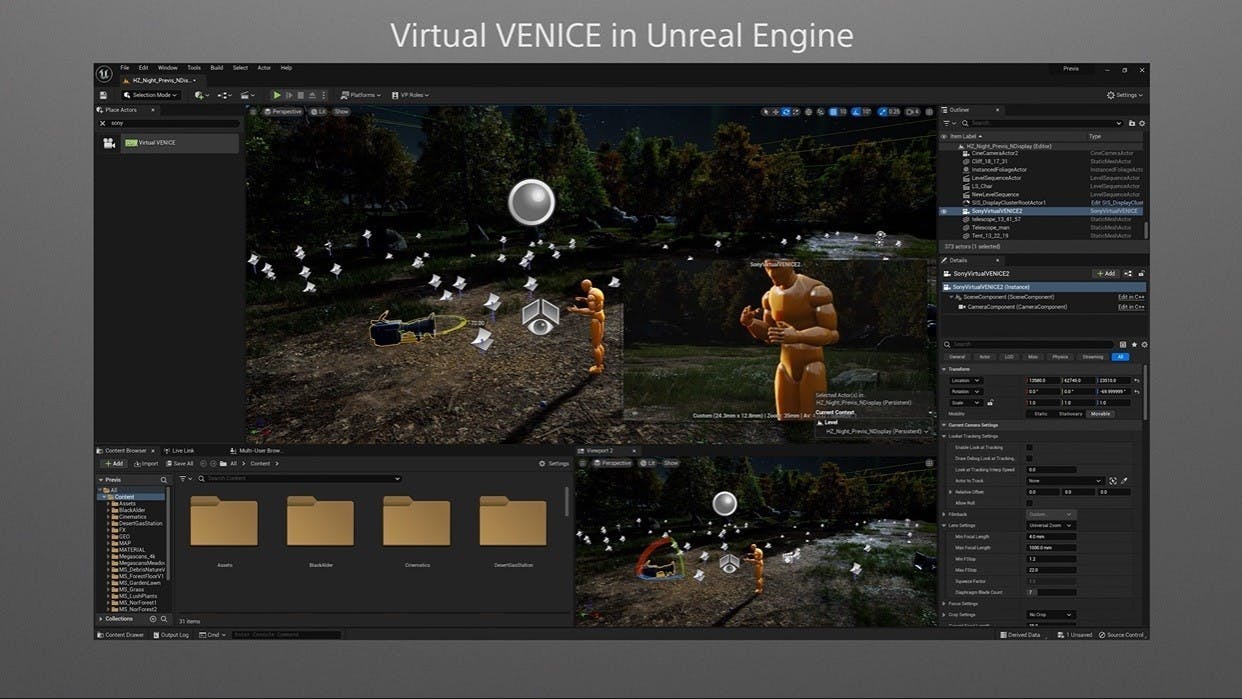Select the Rotate gizmo tool in viewport
1242x699 pixels.
coord(786,112)
